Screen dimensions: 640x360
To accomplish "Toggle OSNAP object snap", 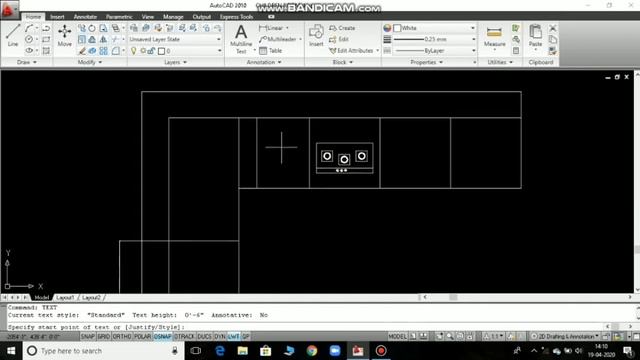I will coord(162,336).
